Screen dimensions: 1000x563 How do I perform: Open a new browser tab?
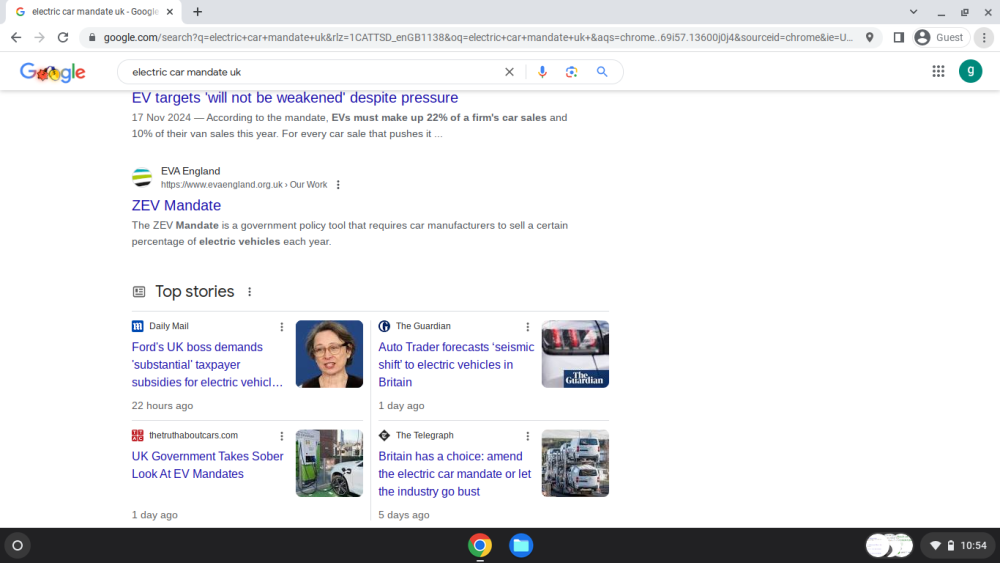coord(198,11)
